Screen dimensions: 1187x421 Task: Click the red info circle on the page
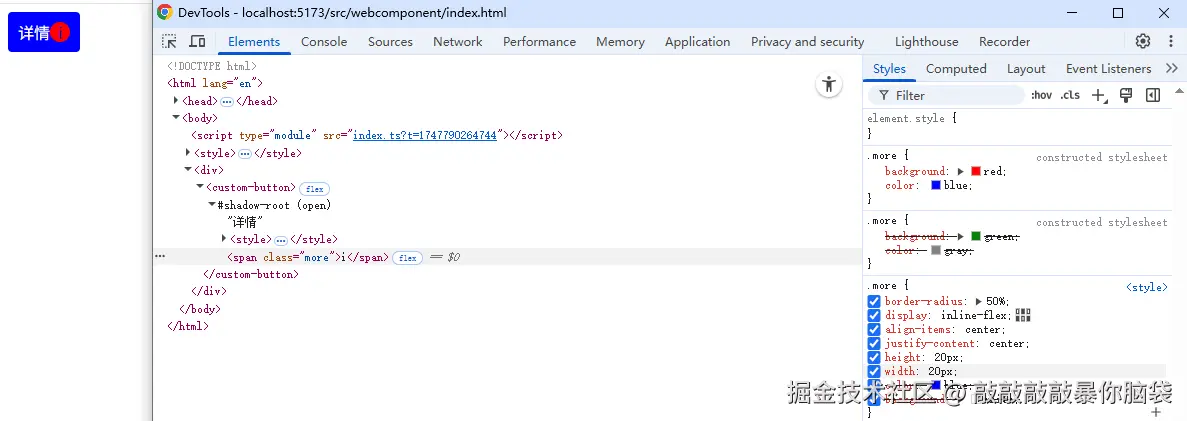coord(61,32)
